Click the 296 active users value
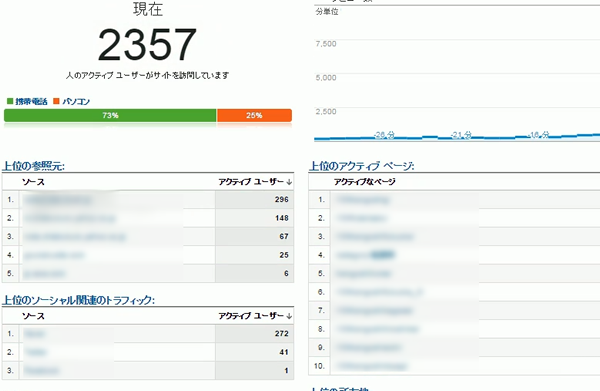Image resolution: width=600 pixels, height=391 pixels. tap(282, 199)
